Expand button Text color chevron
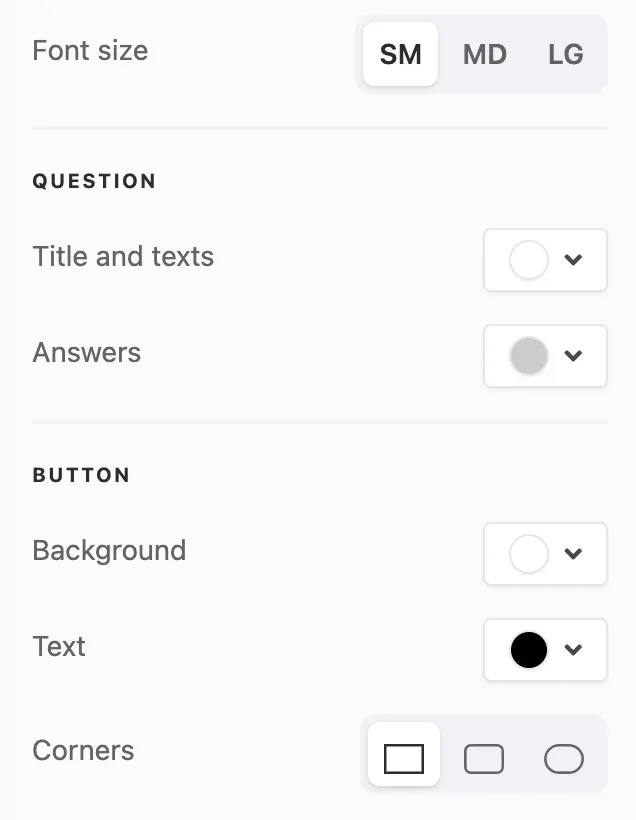 coord(573,650)
